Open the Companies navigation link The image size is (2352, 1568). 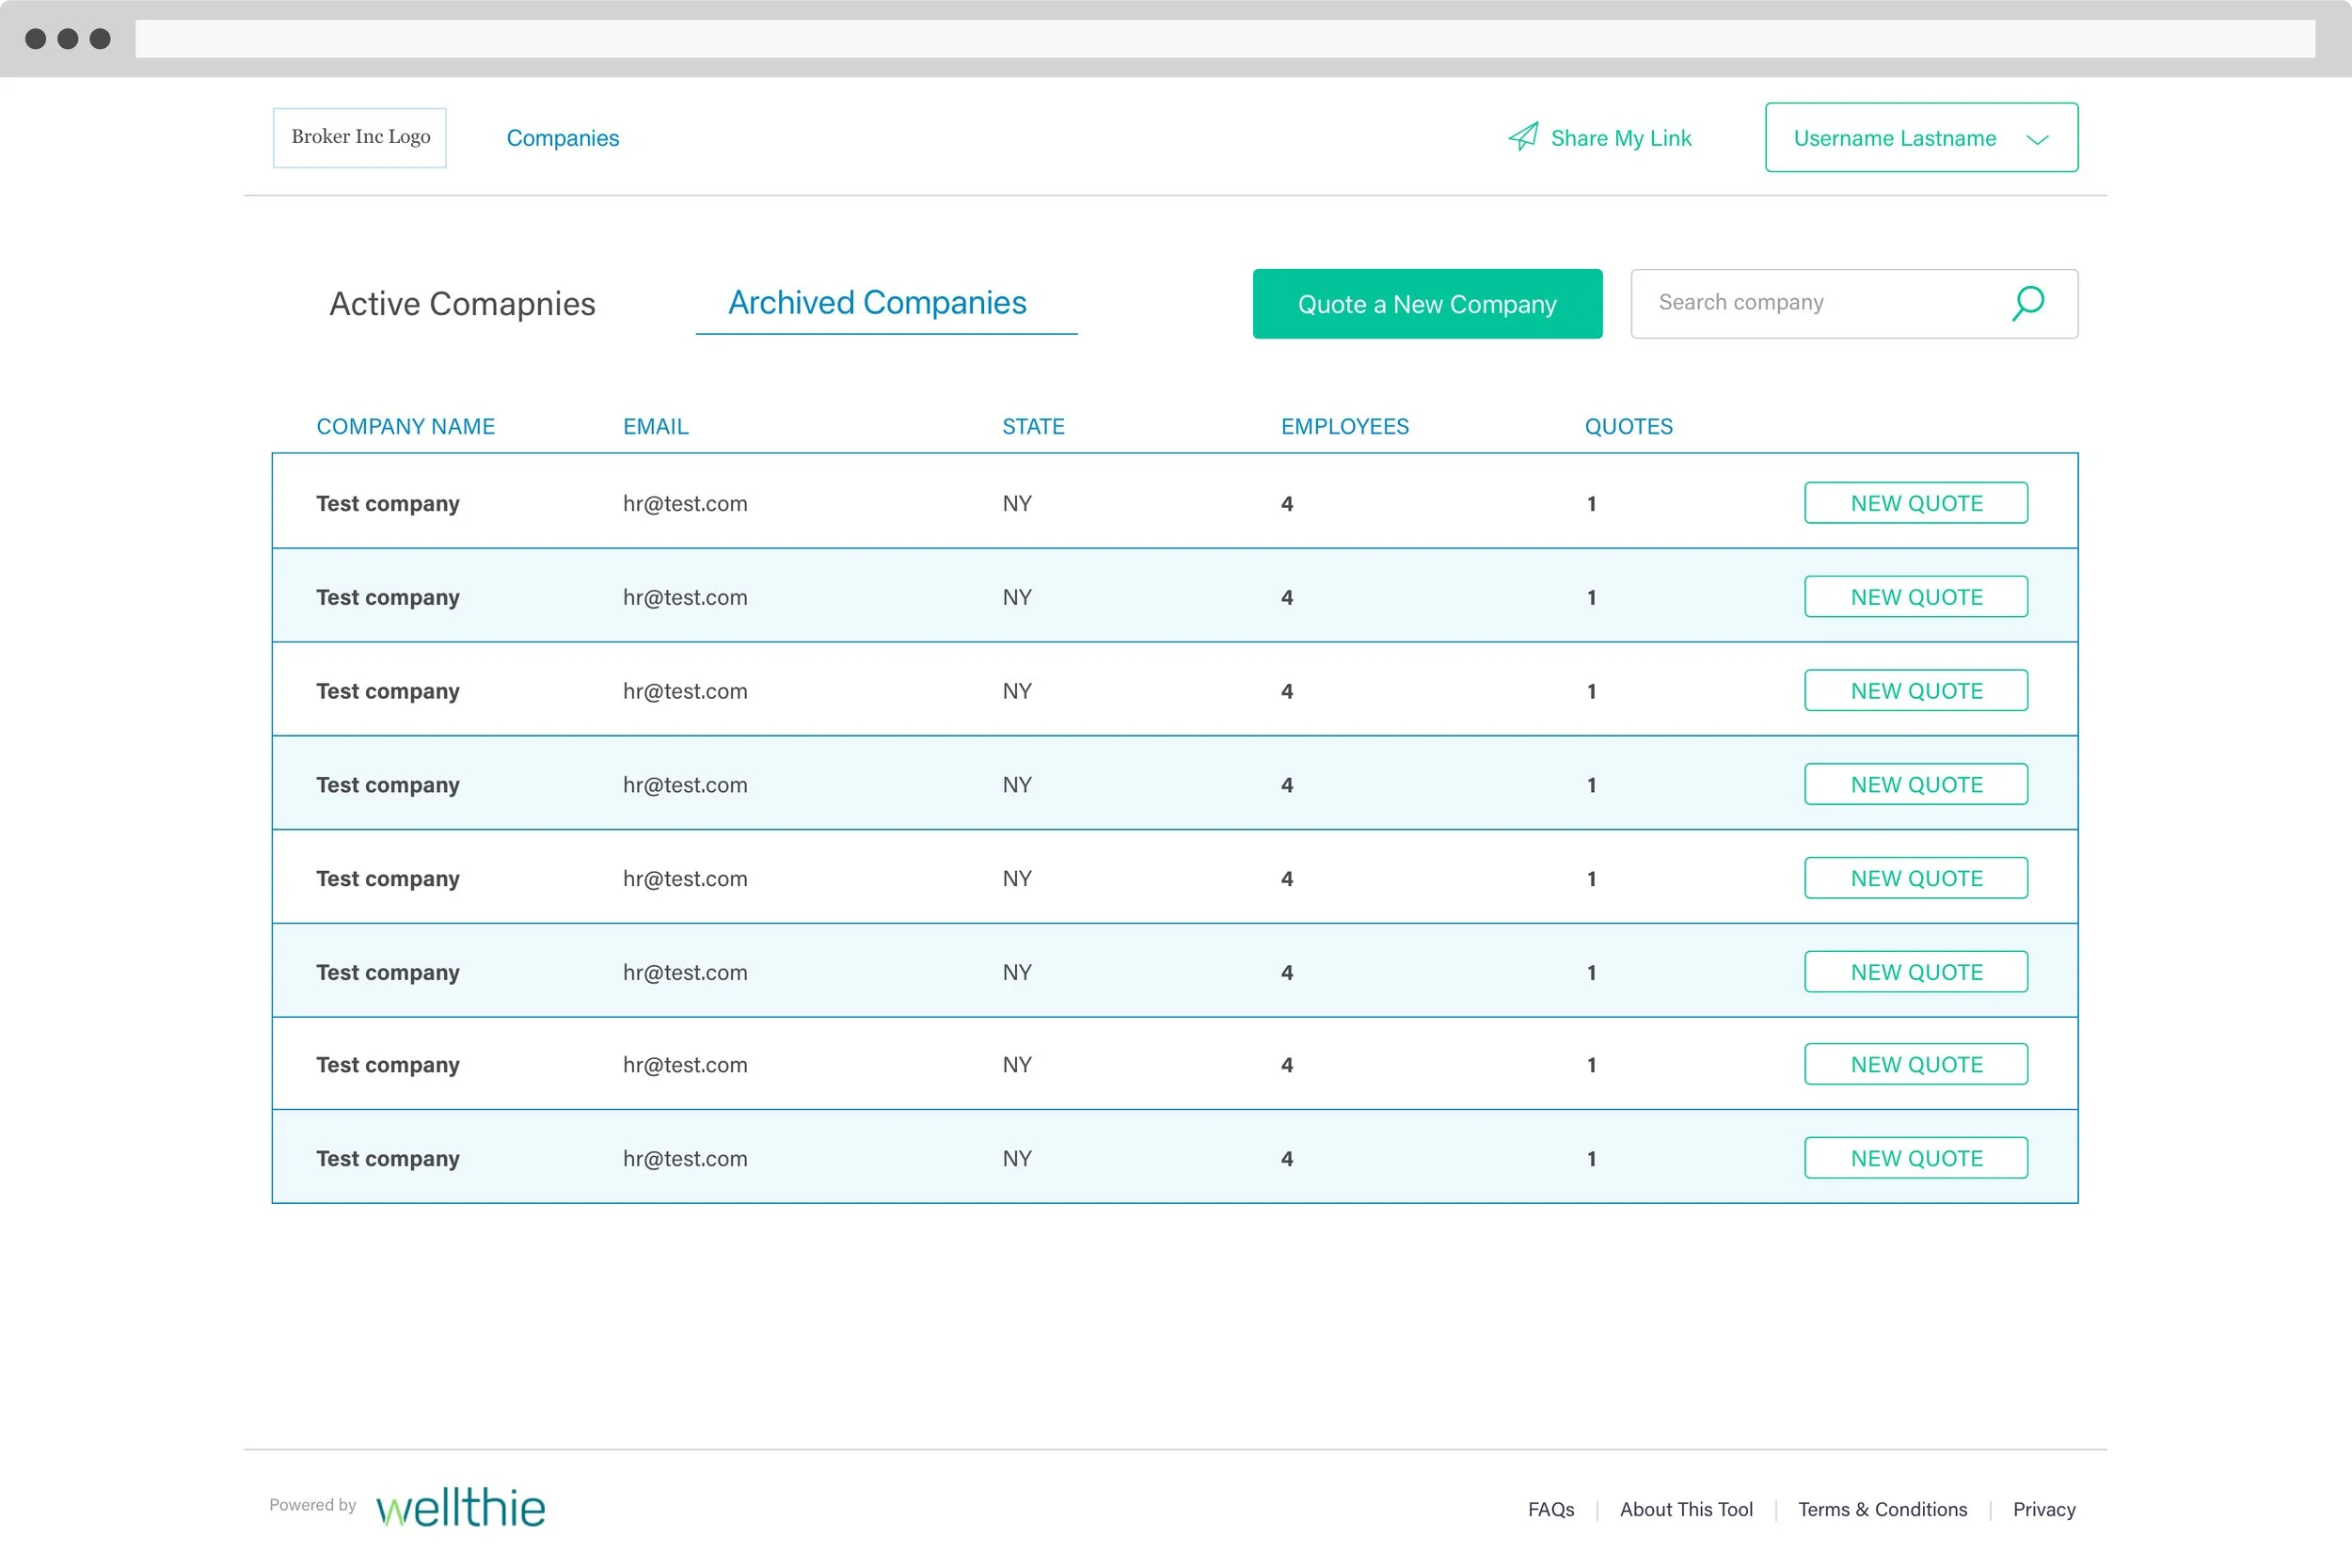562,138
